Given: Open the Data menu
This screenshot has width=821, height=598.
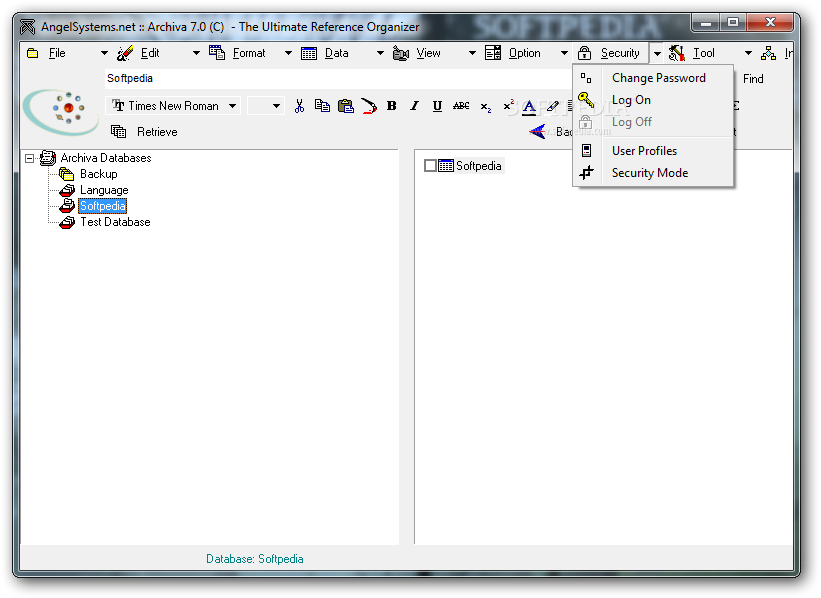Looking at the screenshot, I should [x=336, y=53].
